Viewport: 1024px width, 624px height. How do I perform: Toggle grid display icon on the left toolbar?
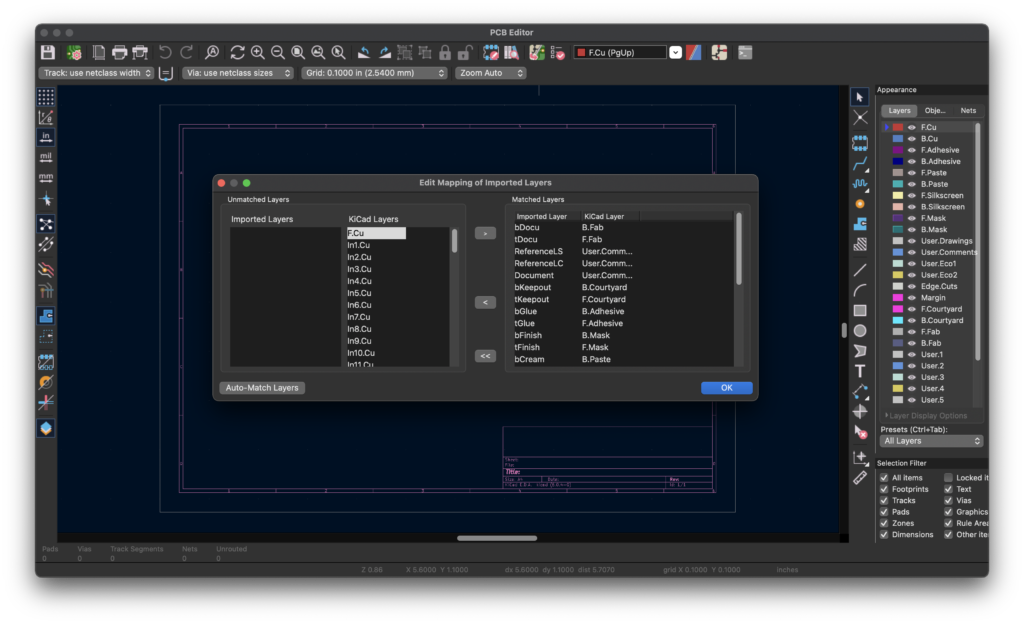[x=46, y=97]
